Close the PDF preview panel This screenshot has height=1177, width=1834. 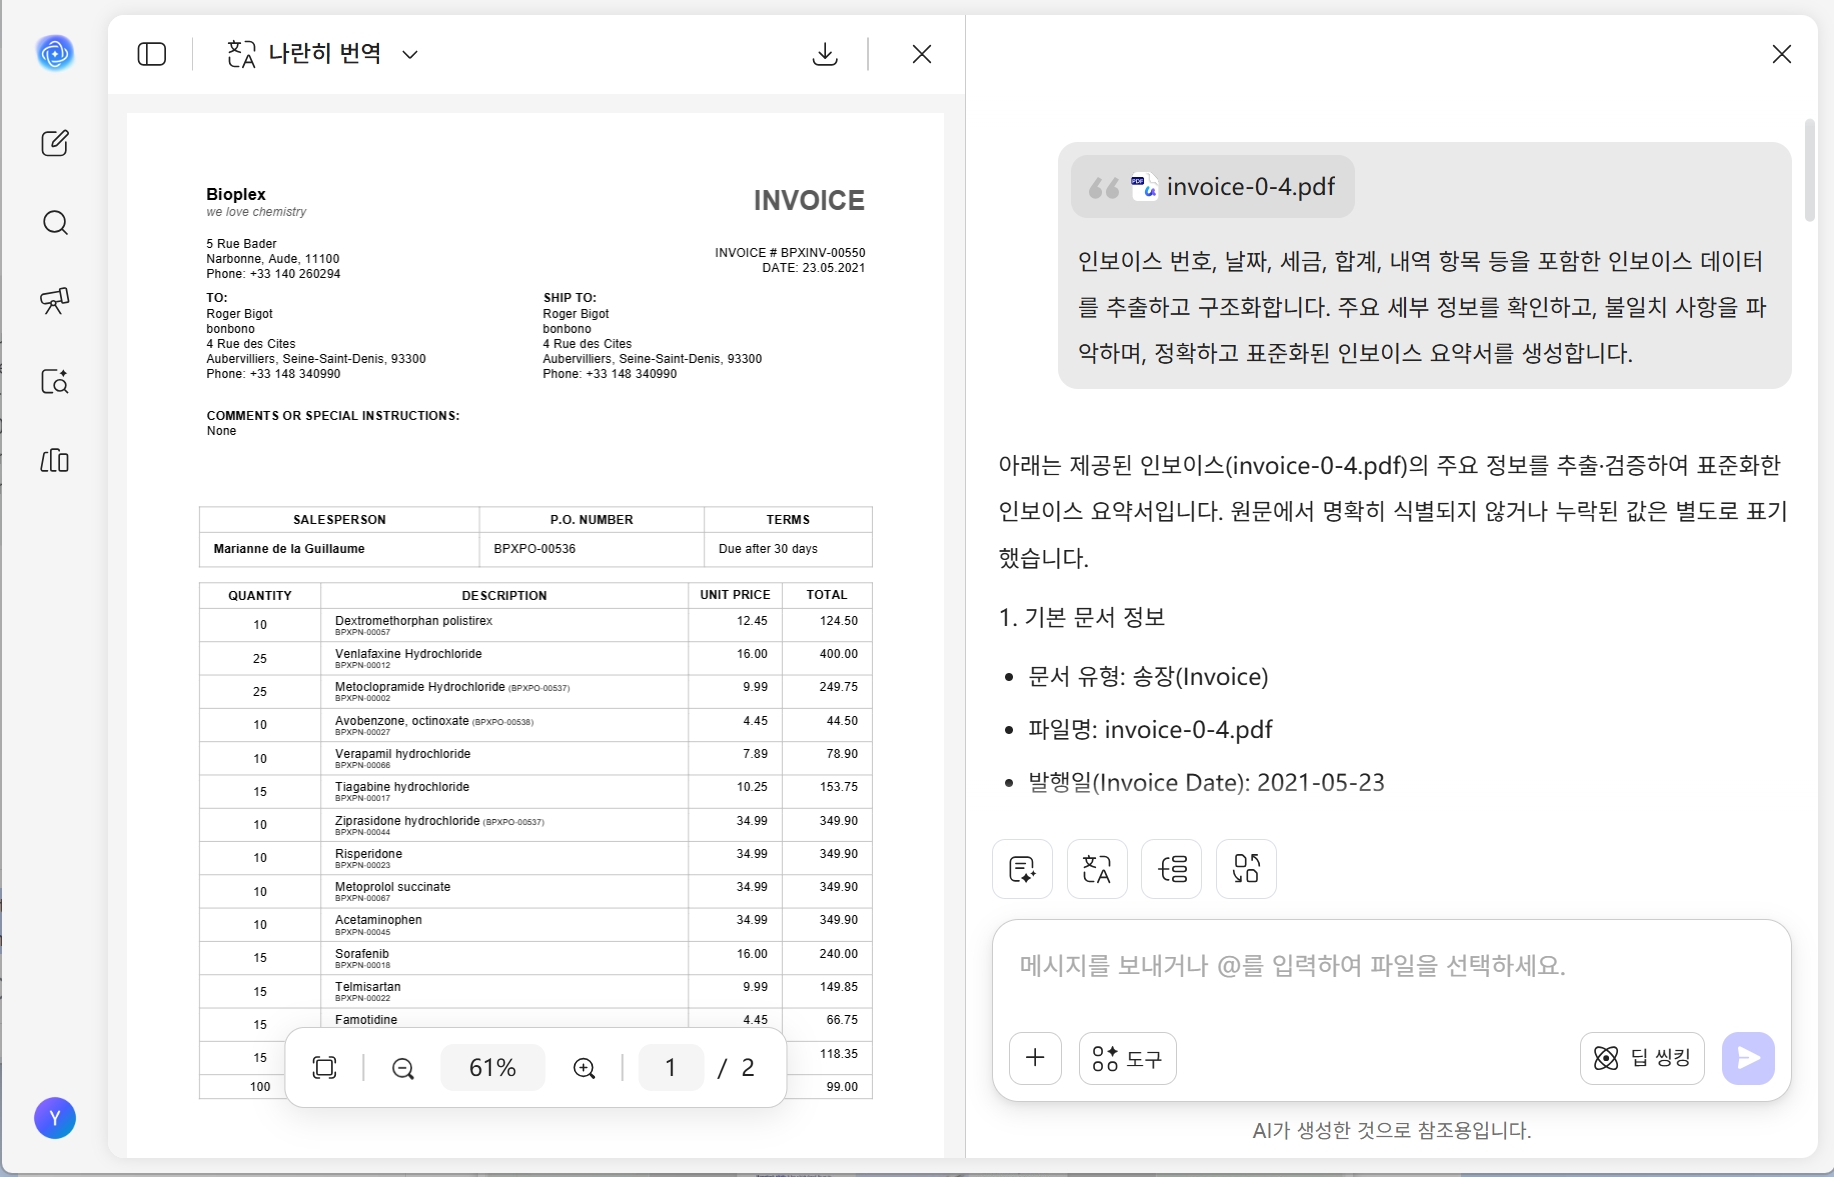pyautogui.click(x=922, y=54)
